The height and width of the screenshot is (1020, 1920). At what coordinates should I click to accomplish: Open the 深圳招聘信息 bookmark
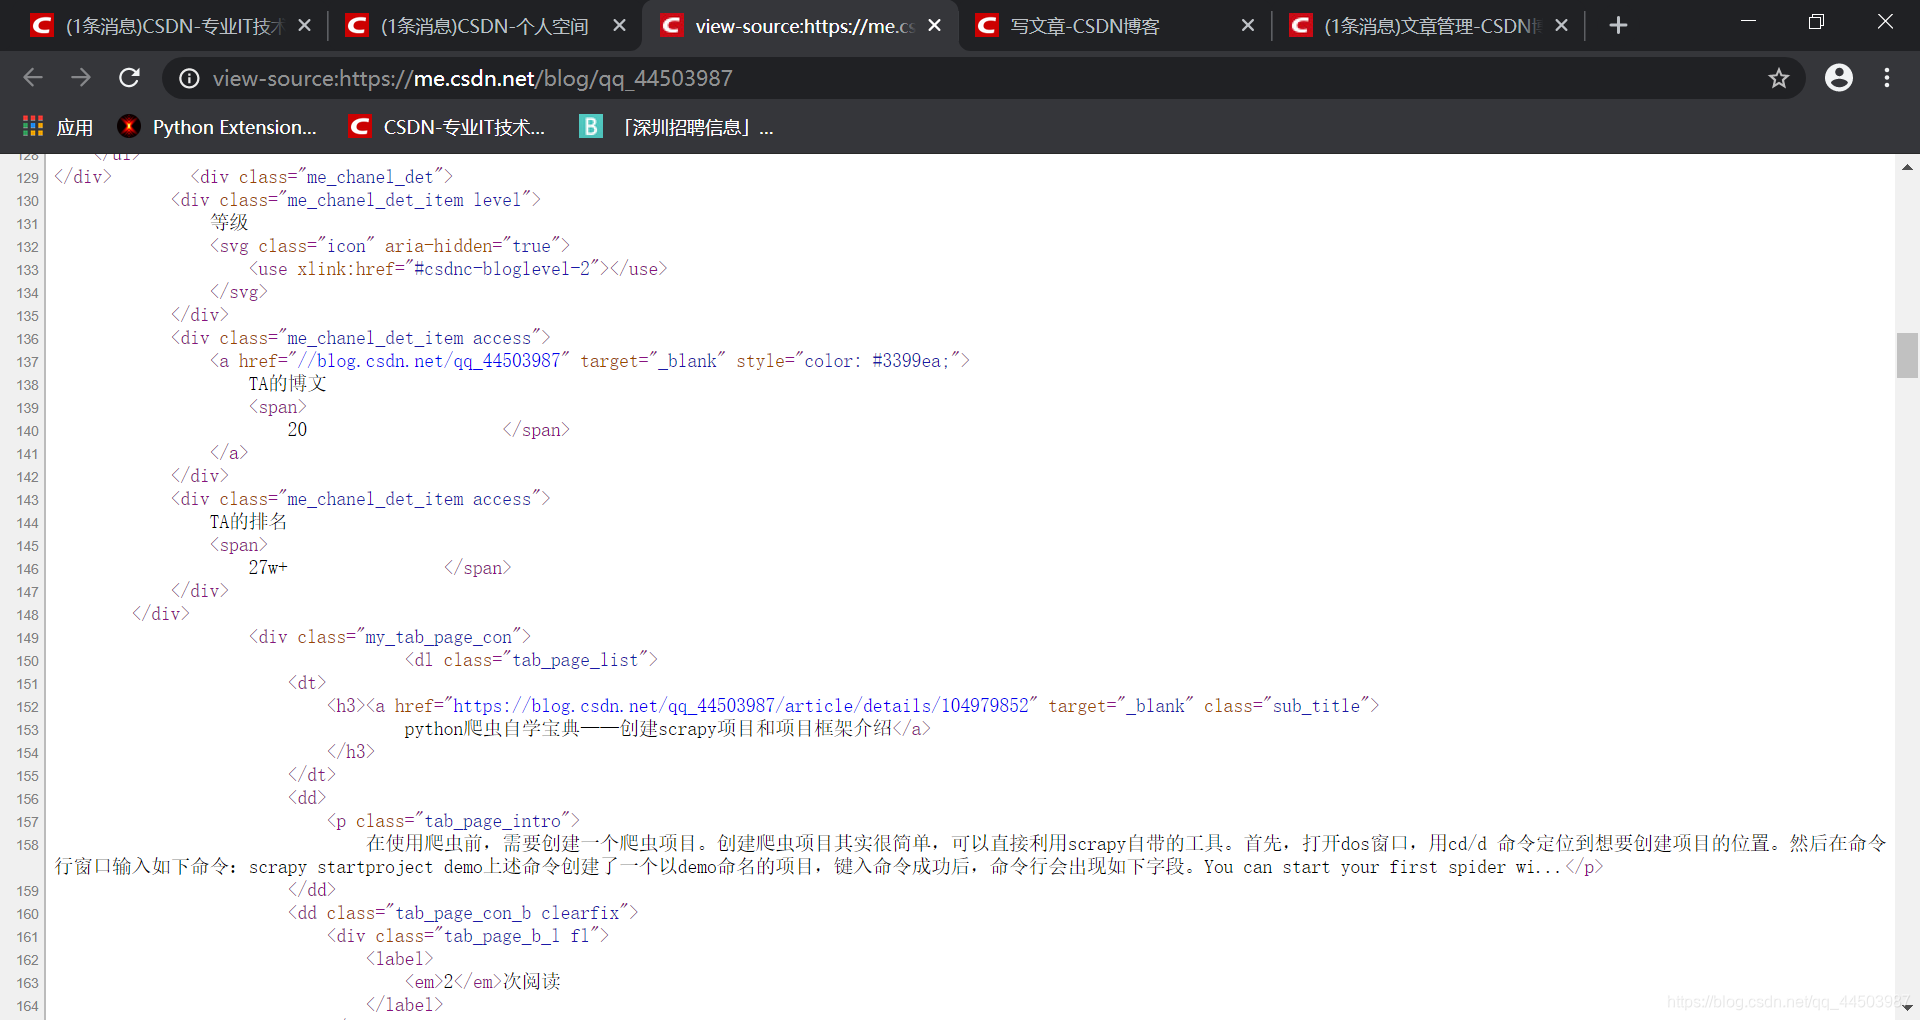point(676,127)
